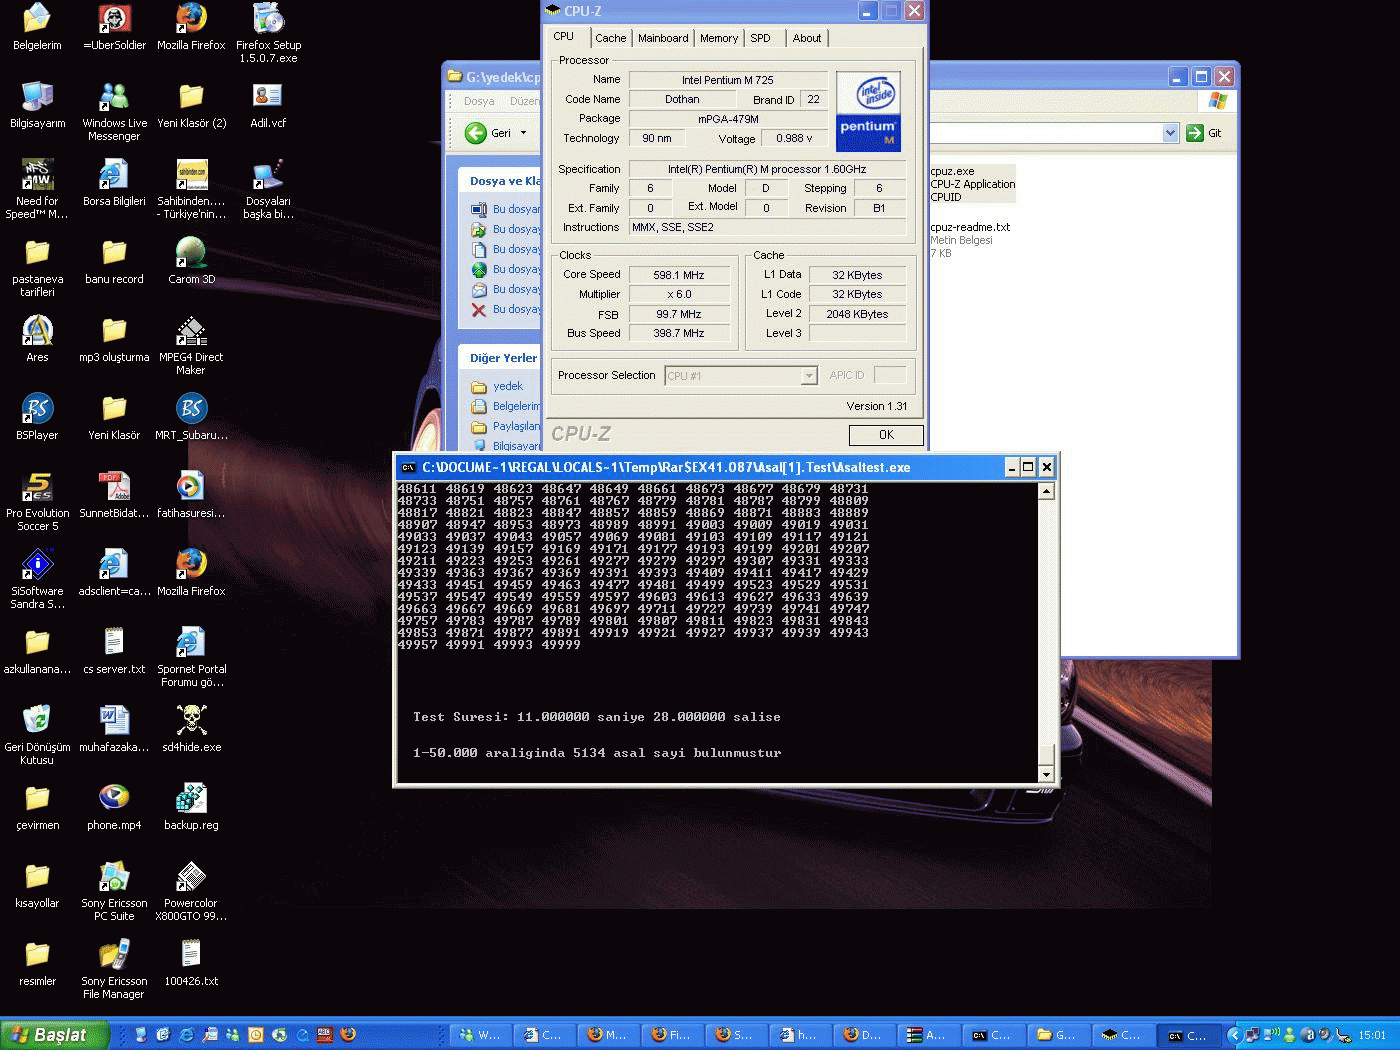Screen dimensions: 1400x1050
Task: Select cpuz-readme.txt file in Explorer window
Action: tap(970, 240)
